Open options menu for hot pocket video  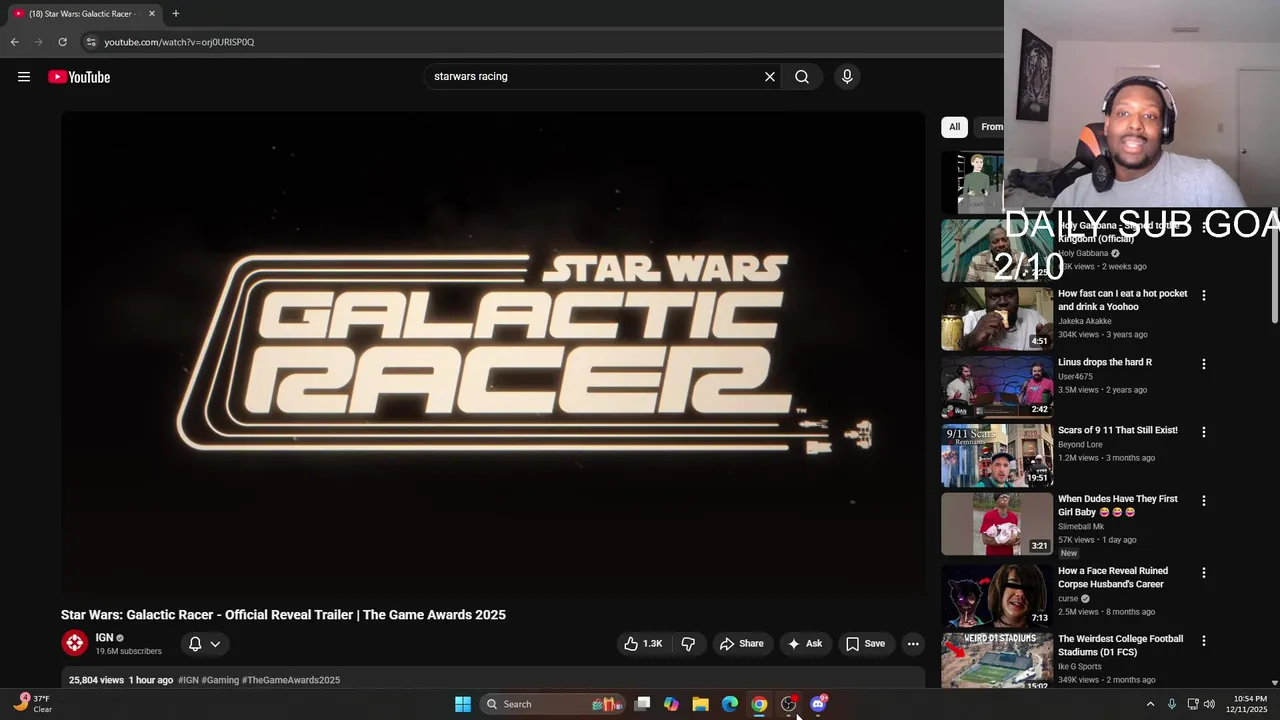pos(1204,295)
